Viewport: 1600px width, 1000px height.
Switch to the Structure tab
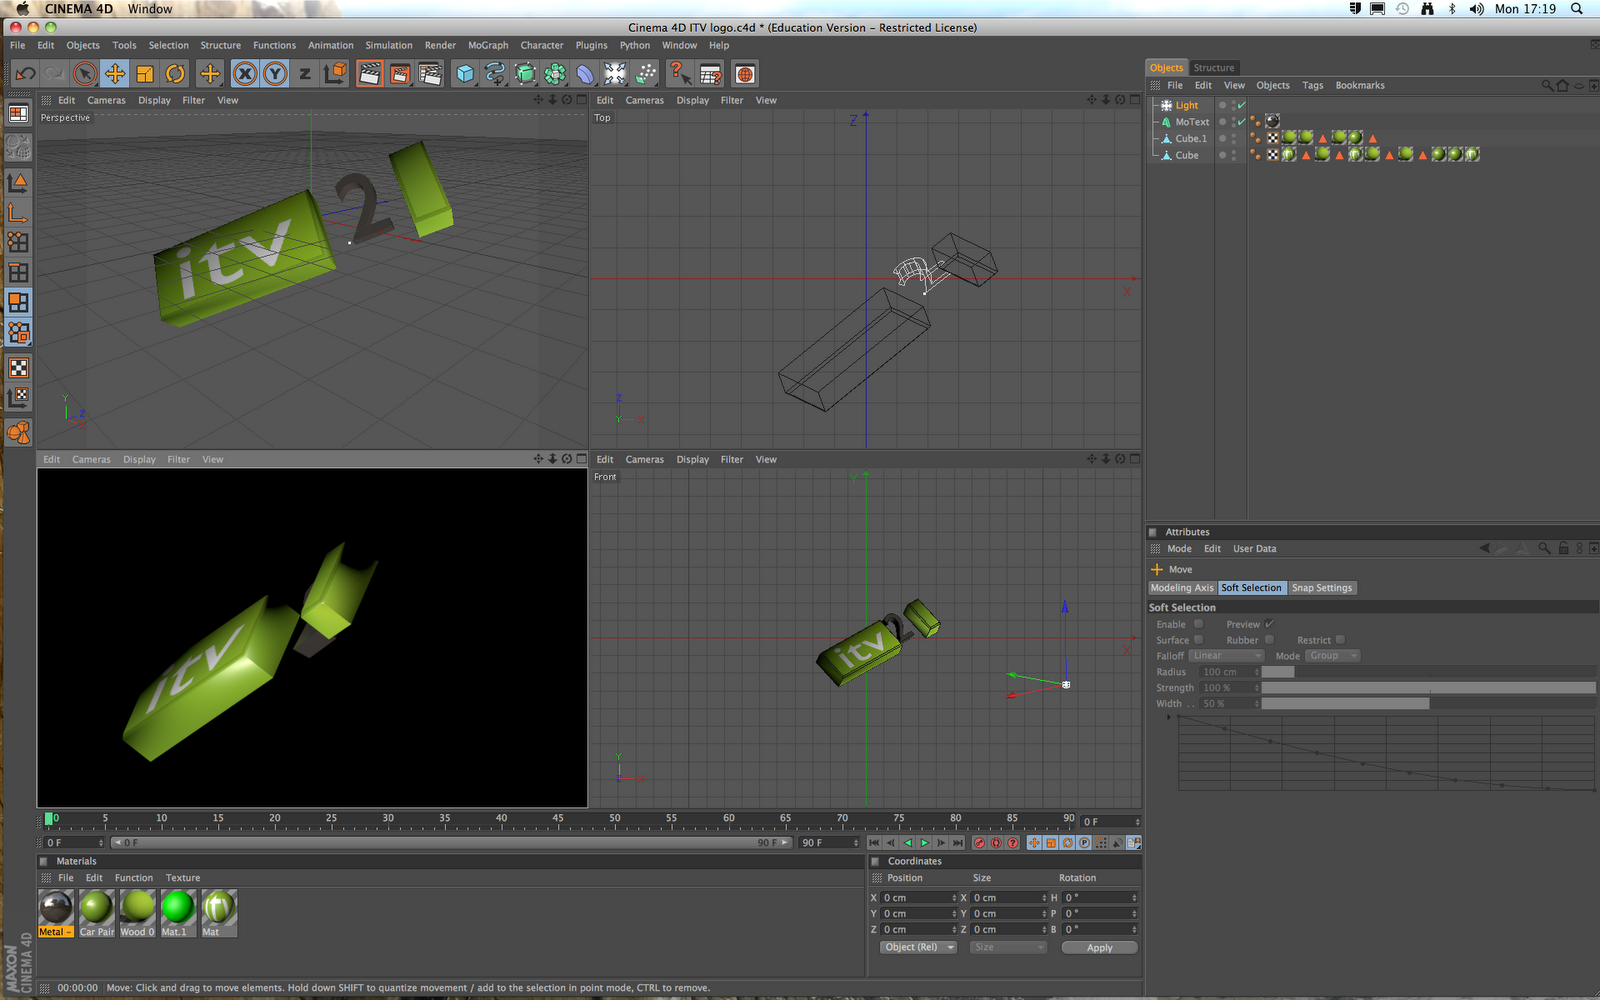point(1214,68)
